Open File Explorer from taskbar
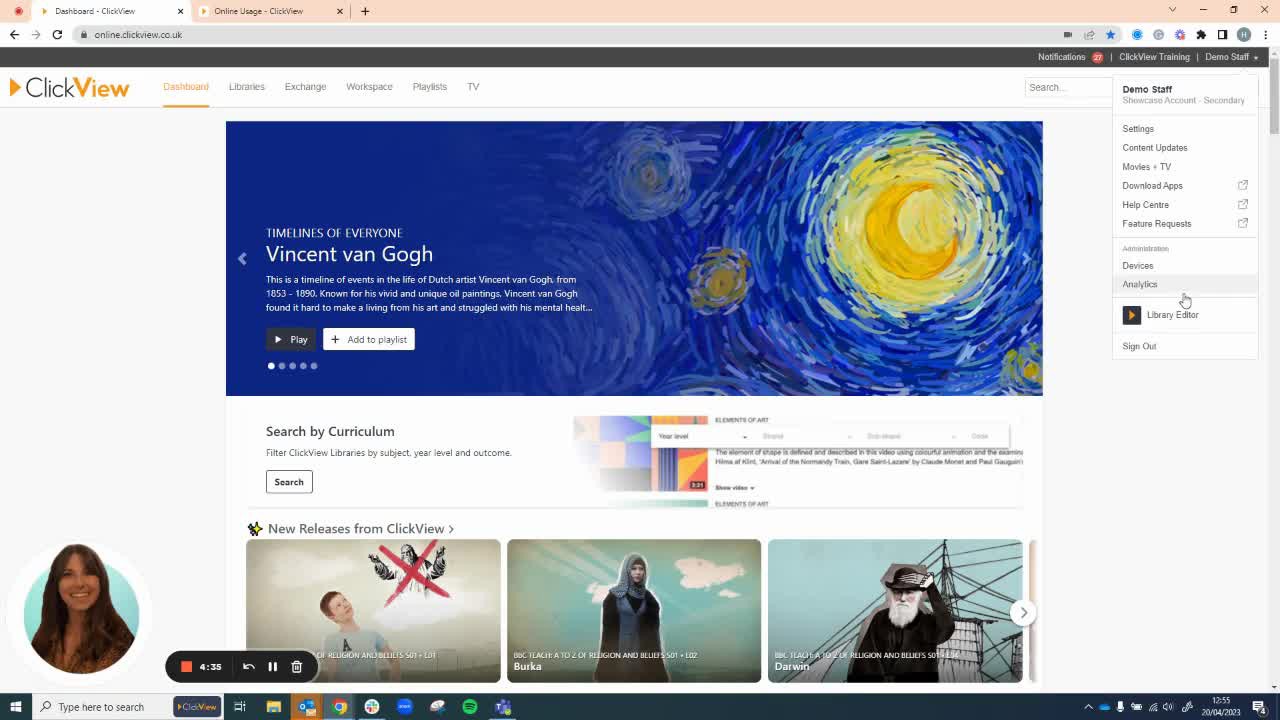The height and width of the screenshot is (720, 1280). tap(273, 707)
